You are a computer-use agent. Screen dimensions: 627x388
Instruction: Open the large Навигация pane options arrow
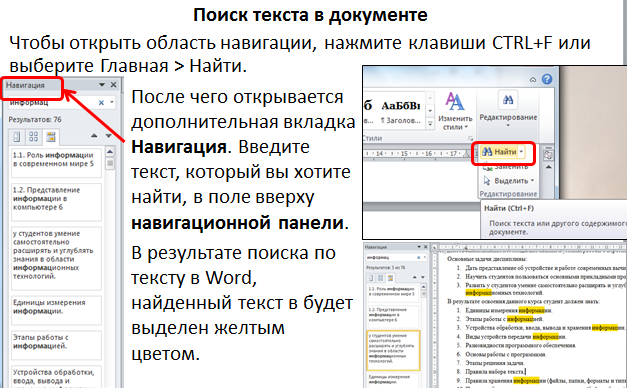(102, 85)
